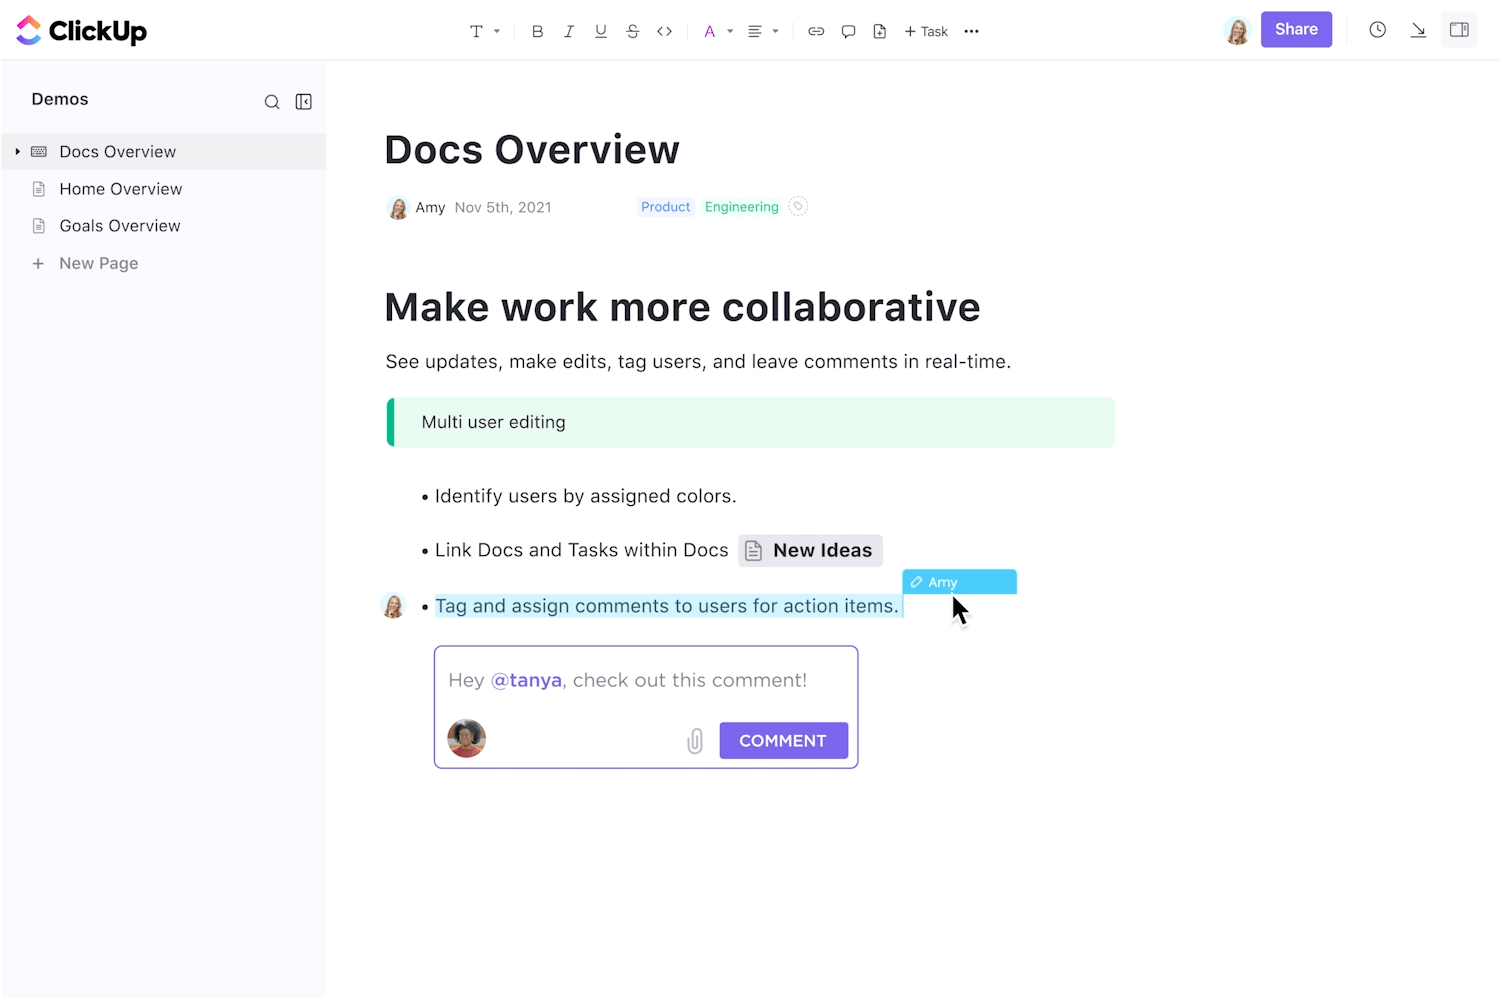Open the page export icon
The height and width of the screenshot is (1000, 1500).
[x=880, y=31]
